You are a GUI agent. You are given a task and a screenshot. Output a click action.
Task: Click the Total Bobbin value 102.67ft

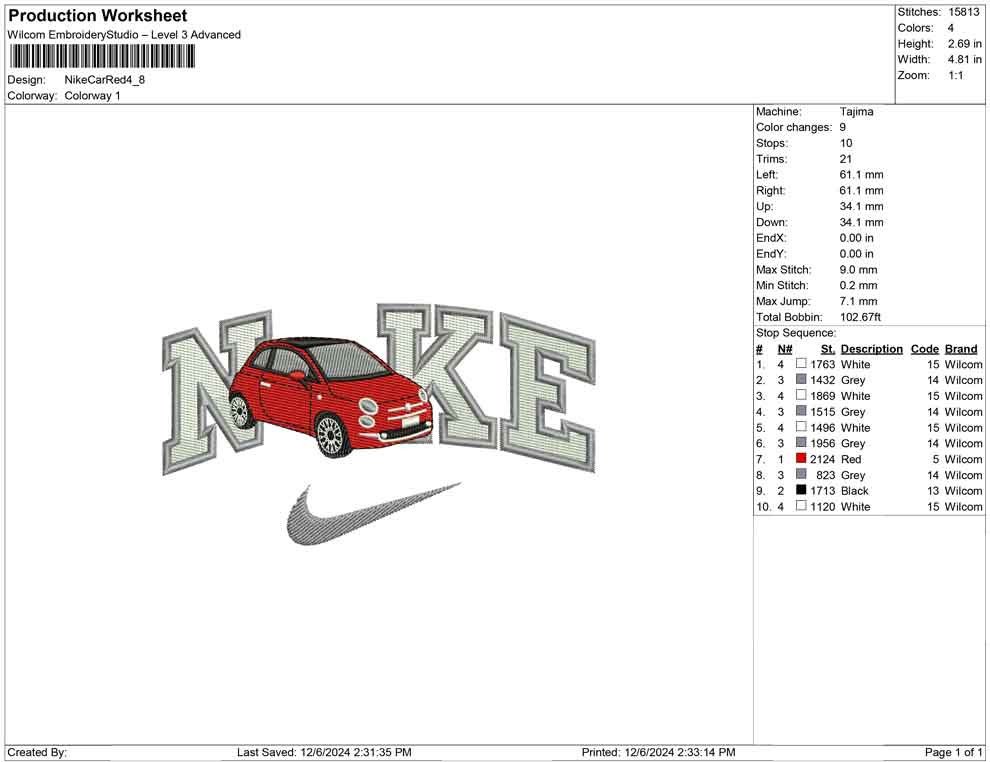(x=860, y=317)
